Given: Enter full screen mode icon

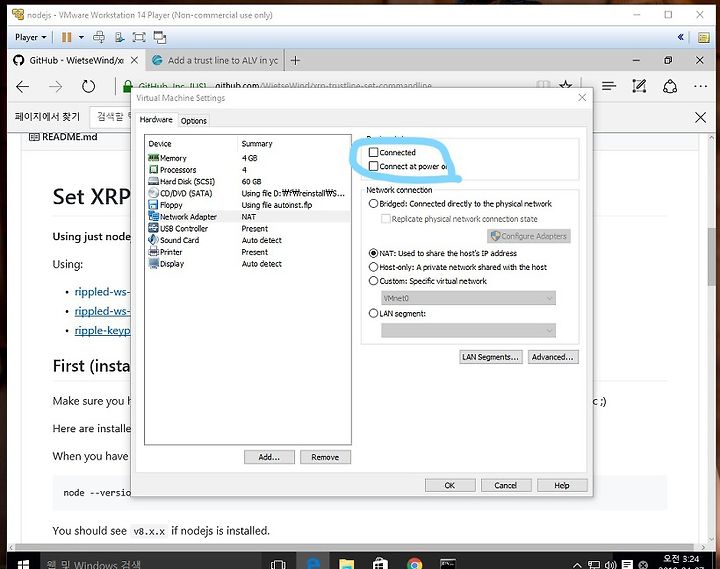Looking at the screenshot, I should (139, 37).
